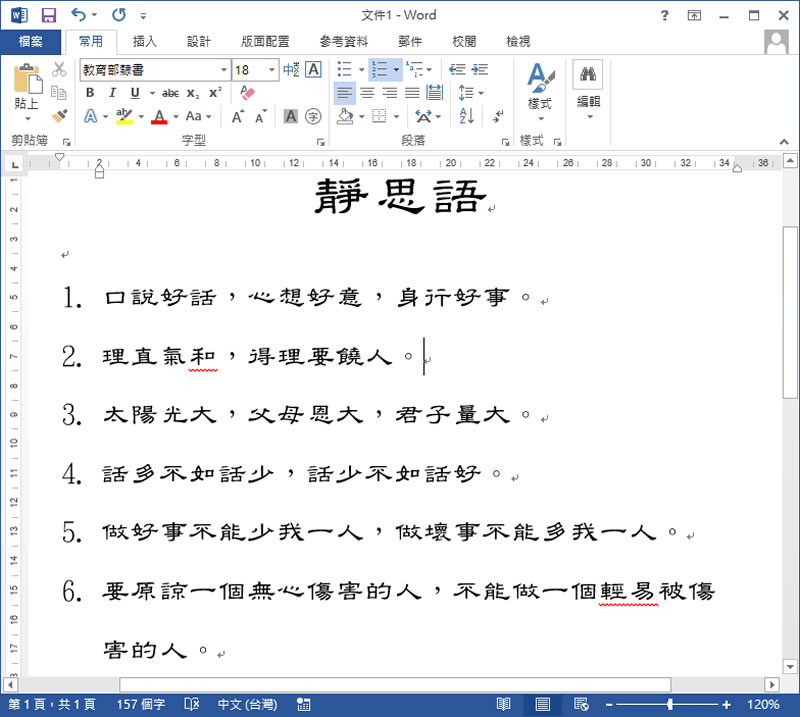The image size is (800, 717).
Task: Click the Format Painter brush icon
Action: [x=59, y=116]
